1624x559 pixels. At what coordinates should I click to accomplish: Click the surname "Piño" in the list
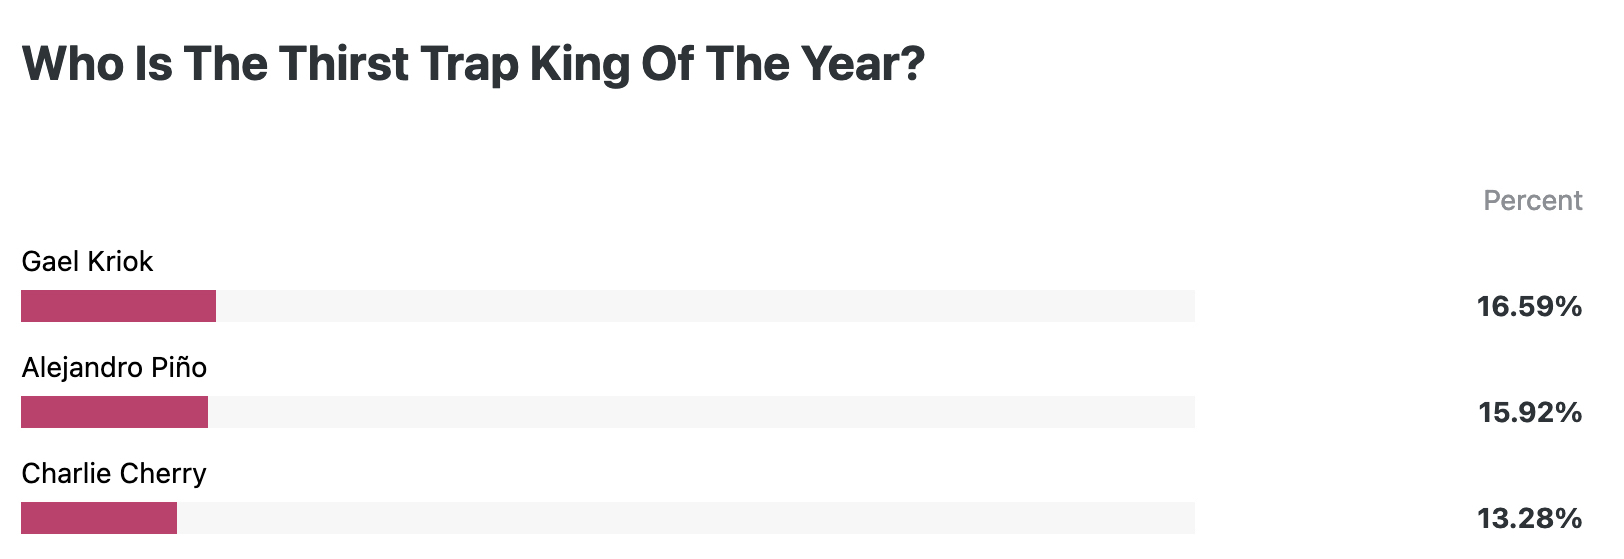[179, 368]
